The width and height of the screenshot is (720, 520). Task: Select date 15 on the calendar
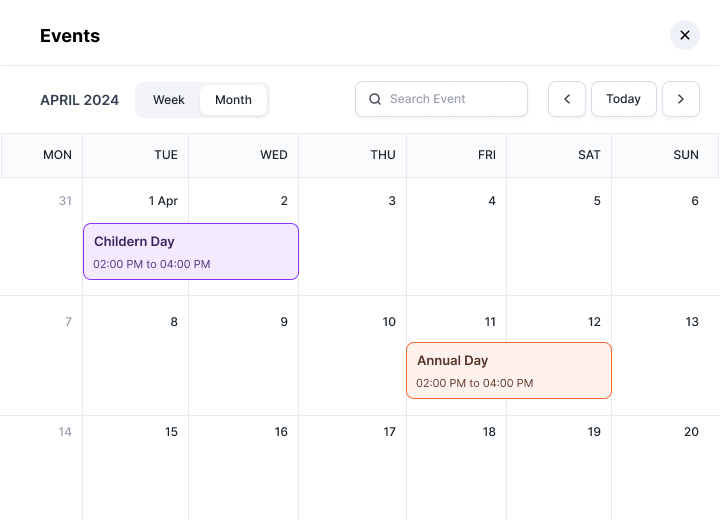171,432
